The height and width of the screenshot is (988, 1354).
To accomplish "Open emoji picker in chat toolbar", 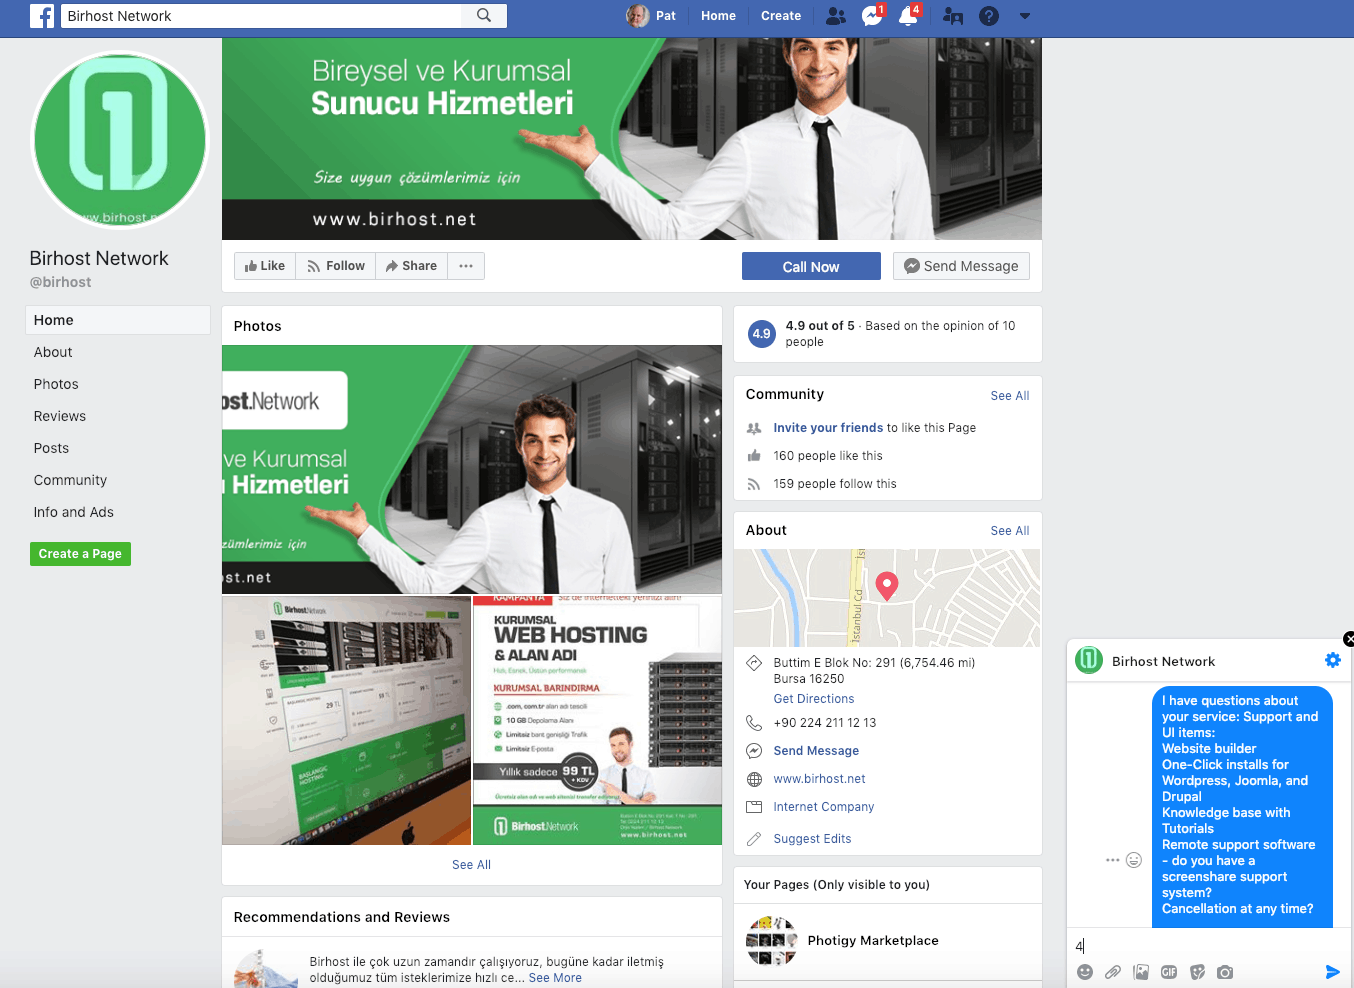I will coord(1085,972).
